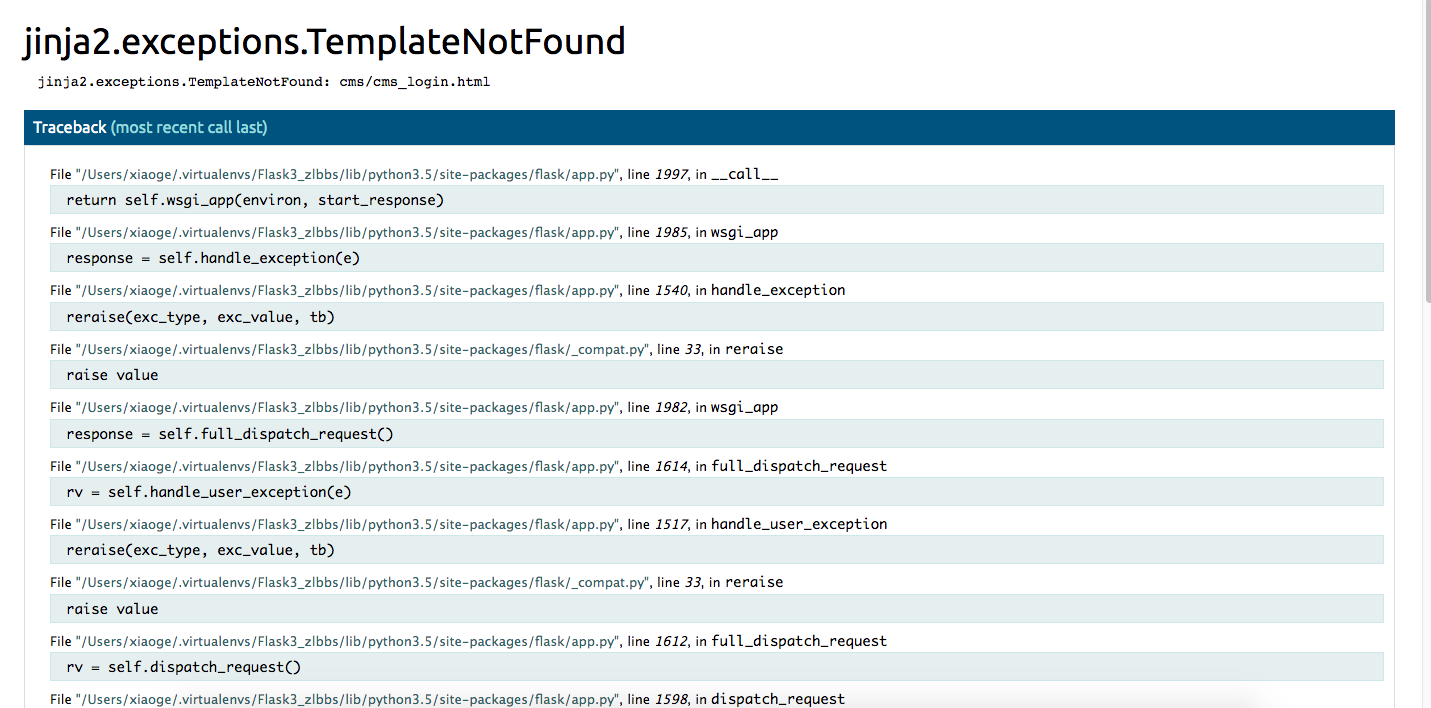Image resolution: width=1431 pixels, height=708 pixels.
Task: Click code line rv = self.dispatch_request()
Action: pos(717,667)
